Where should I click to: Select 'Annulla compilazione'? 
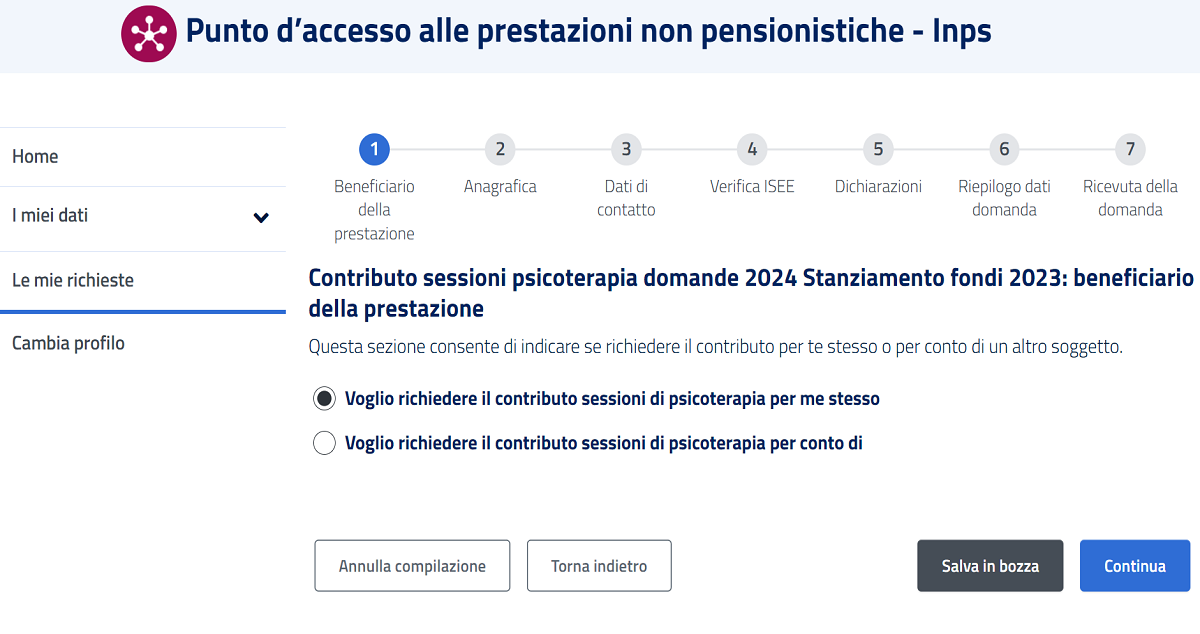[411, 565]
